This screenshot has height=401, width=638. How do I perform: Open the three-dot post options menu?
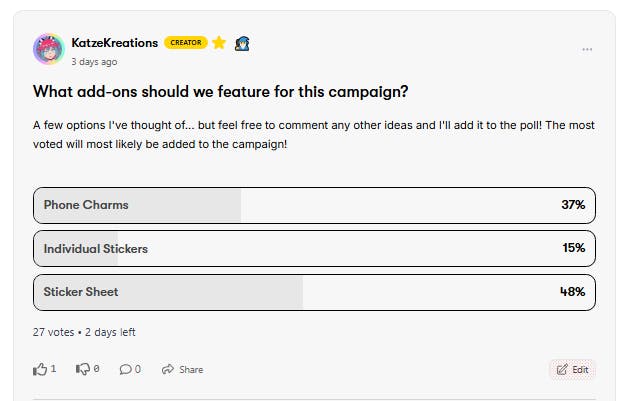pyautogui.click(x=587, y=49)
